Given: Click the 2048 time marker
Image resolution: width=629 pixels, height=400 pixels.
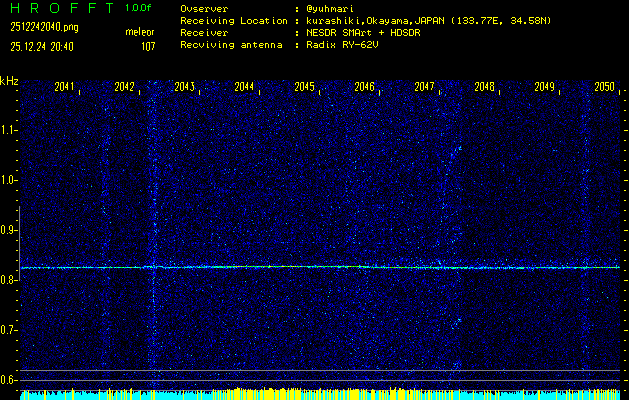Looking at the screenshot, I should pyautogui.click(x=485, y=87).
